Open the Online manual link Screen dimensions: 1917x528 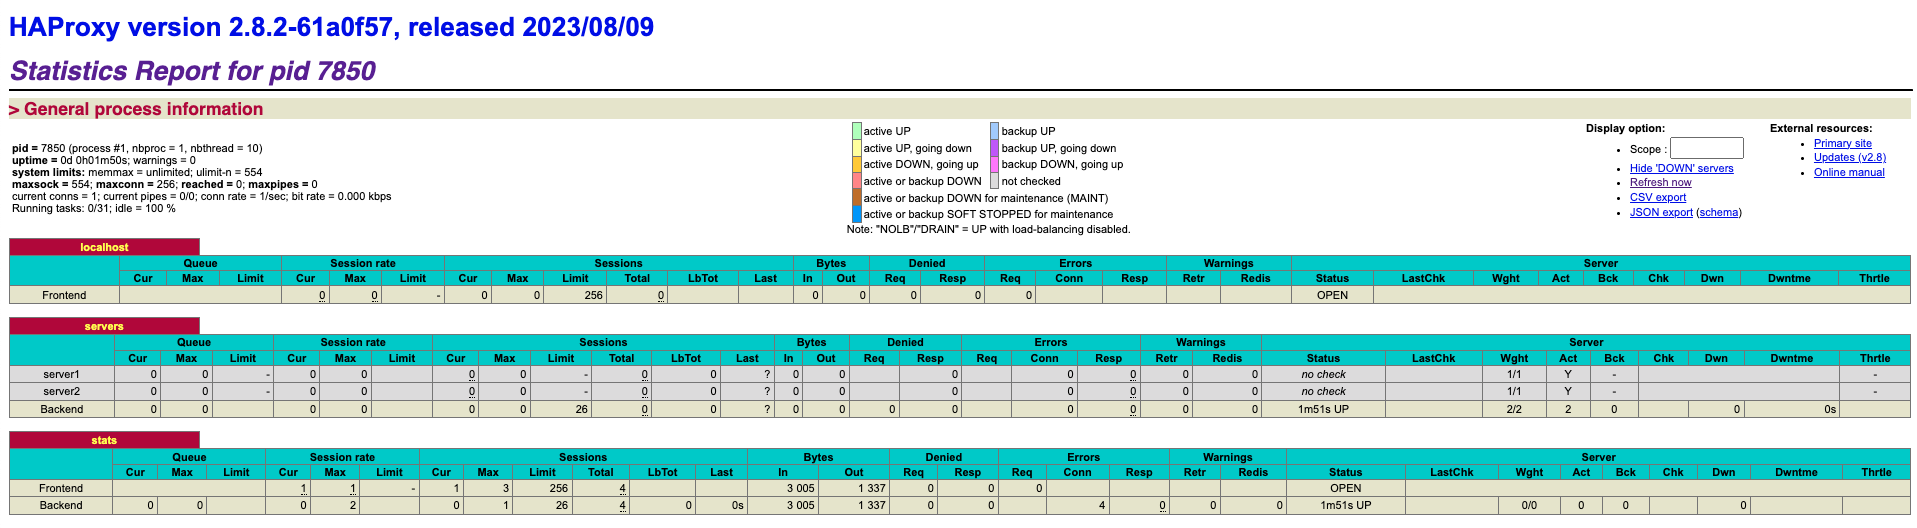[1849, 172]
